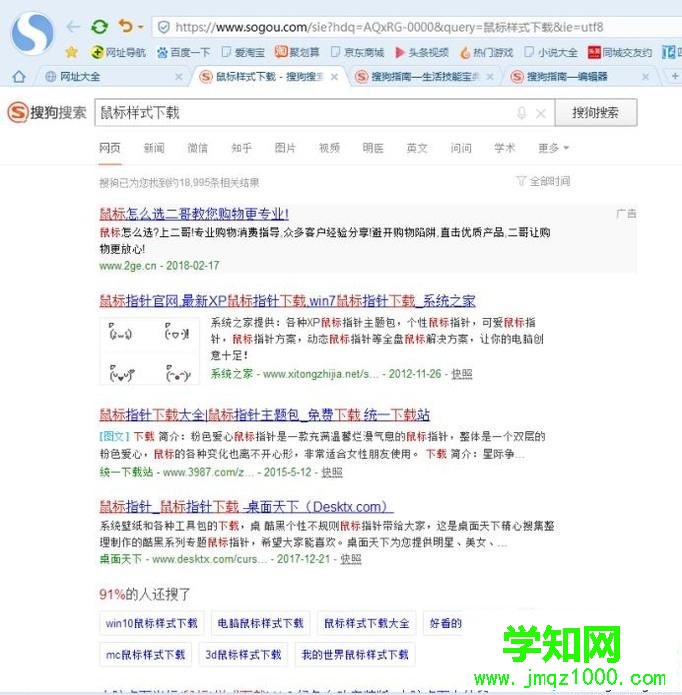Click the 搜狗搜索 logo
This screenshot has width=682, height=695.
(47, 112)
